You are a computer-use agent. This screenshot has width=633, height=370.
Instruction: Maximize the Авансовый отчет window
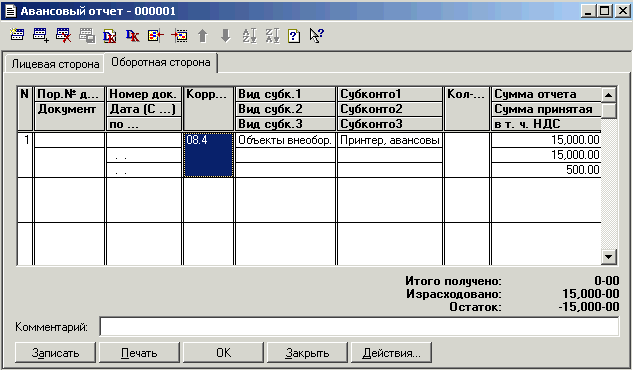pos(605,11)
